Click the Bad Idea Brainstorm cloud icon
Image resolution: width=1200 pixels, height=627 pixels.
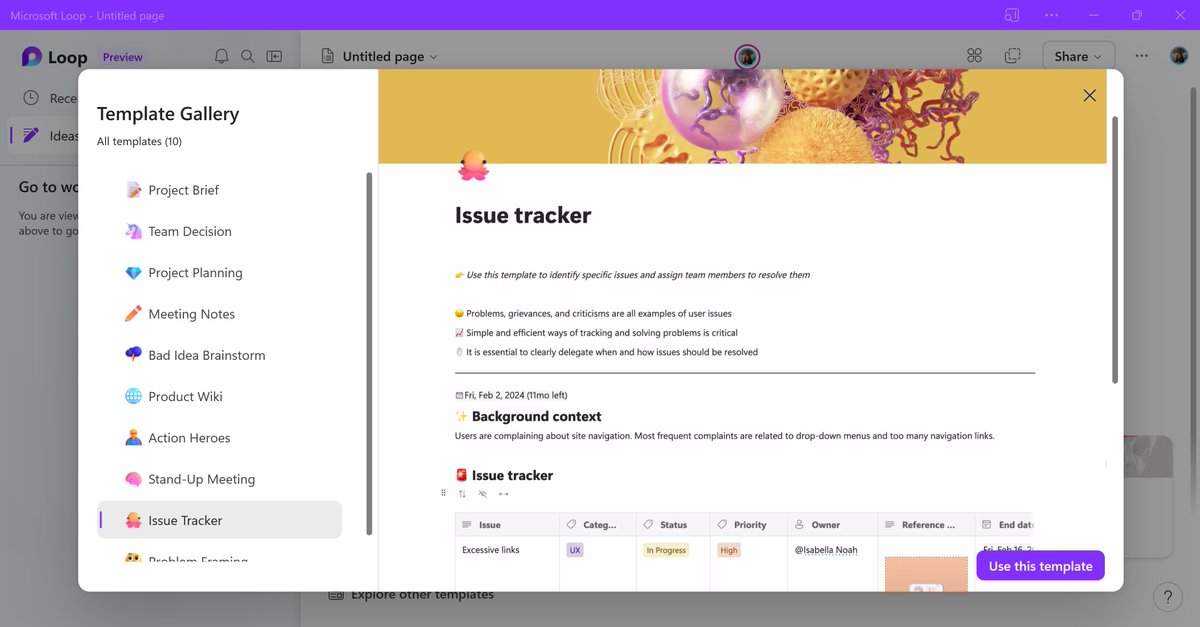pyautogui.click(x=133, y=355)
